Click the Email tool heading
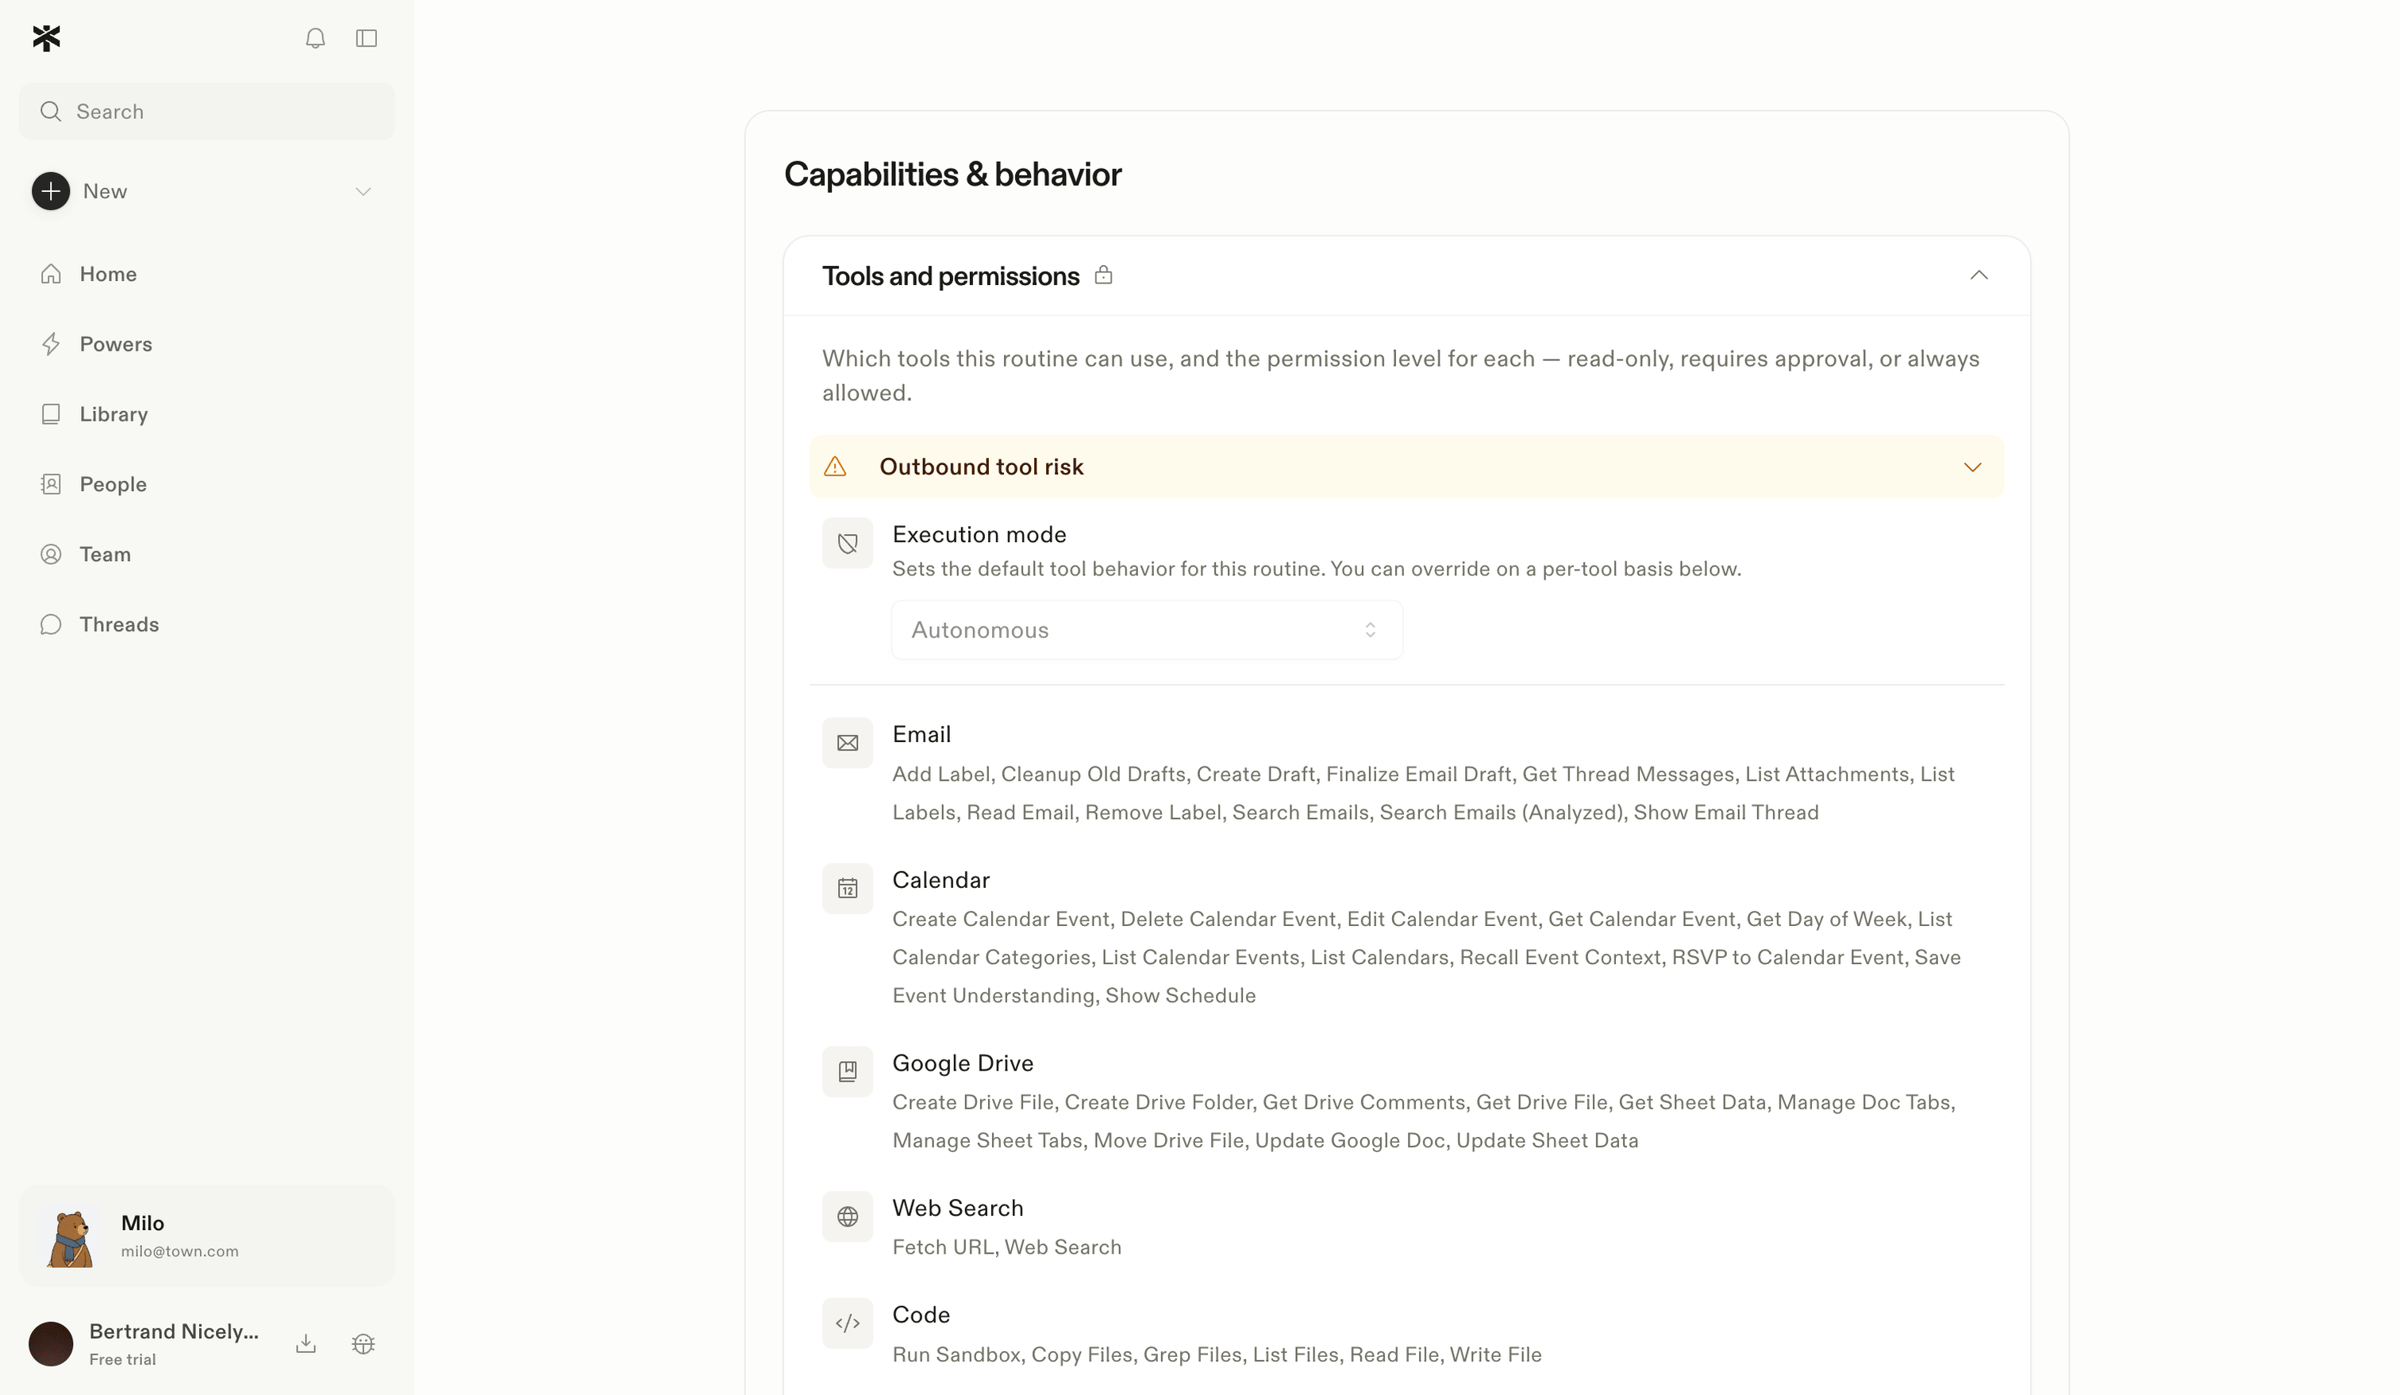 tap(921, 735)
